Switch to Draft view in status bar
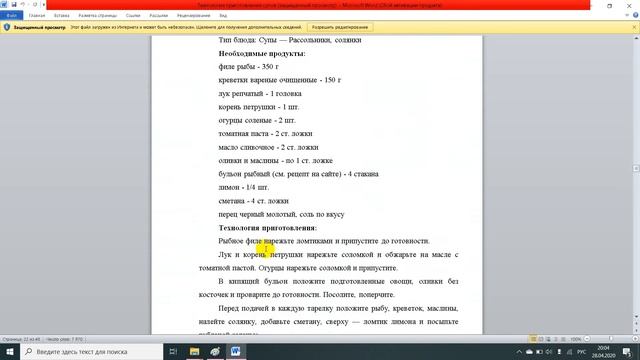The height and width of the screenshot is (360, 640). 563,339
